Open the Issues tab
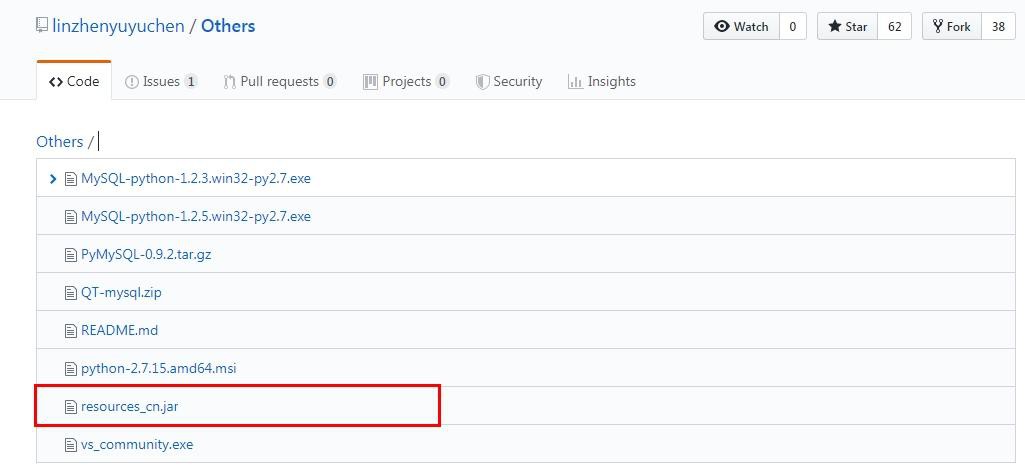Screen dimensions: 1025x465 161,81
